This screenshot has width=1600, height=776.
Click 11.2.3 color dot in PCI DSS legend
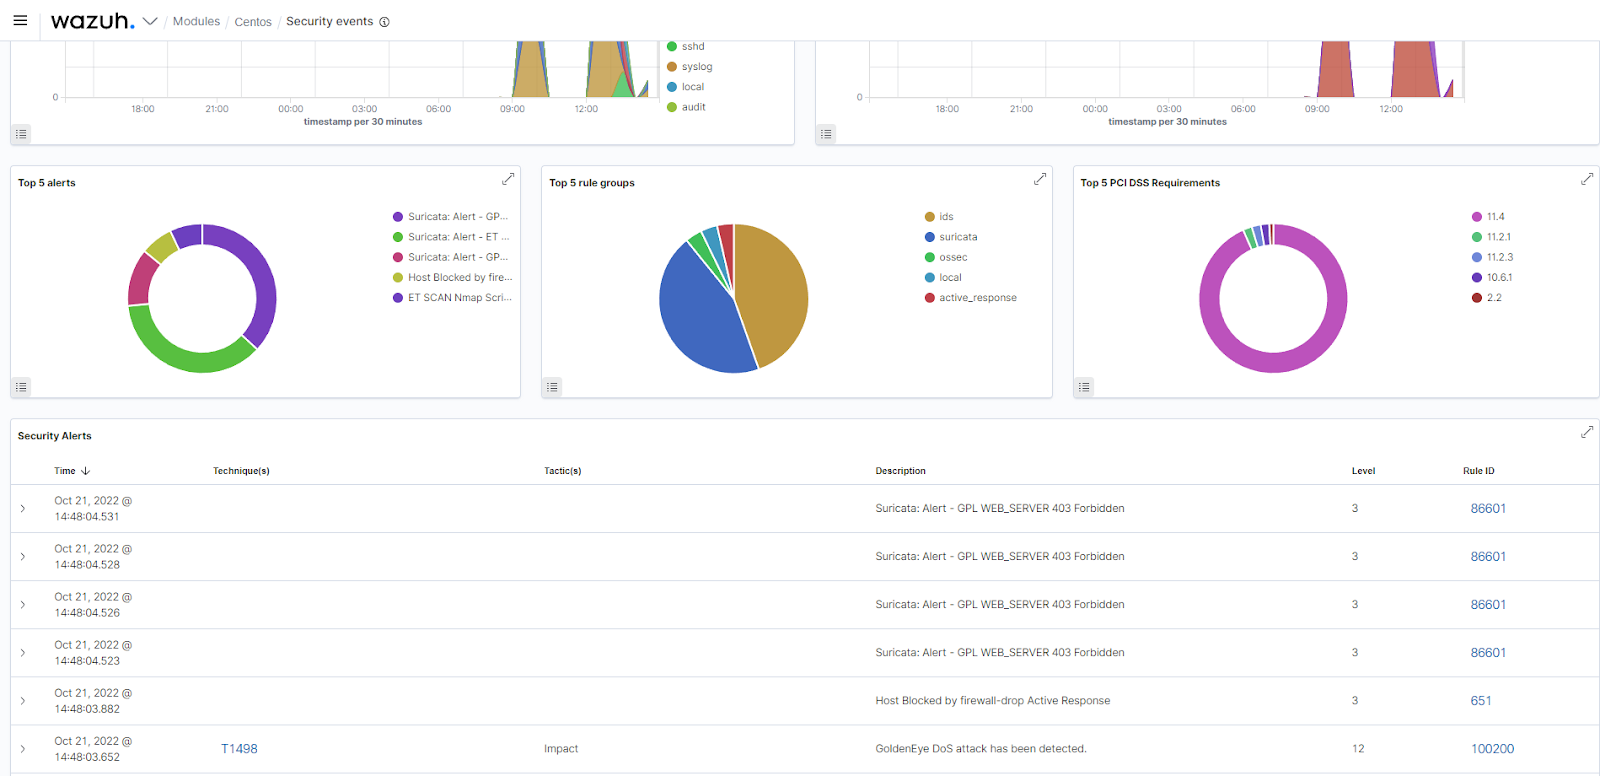point(1477,257)
